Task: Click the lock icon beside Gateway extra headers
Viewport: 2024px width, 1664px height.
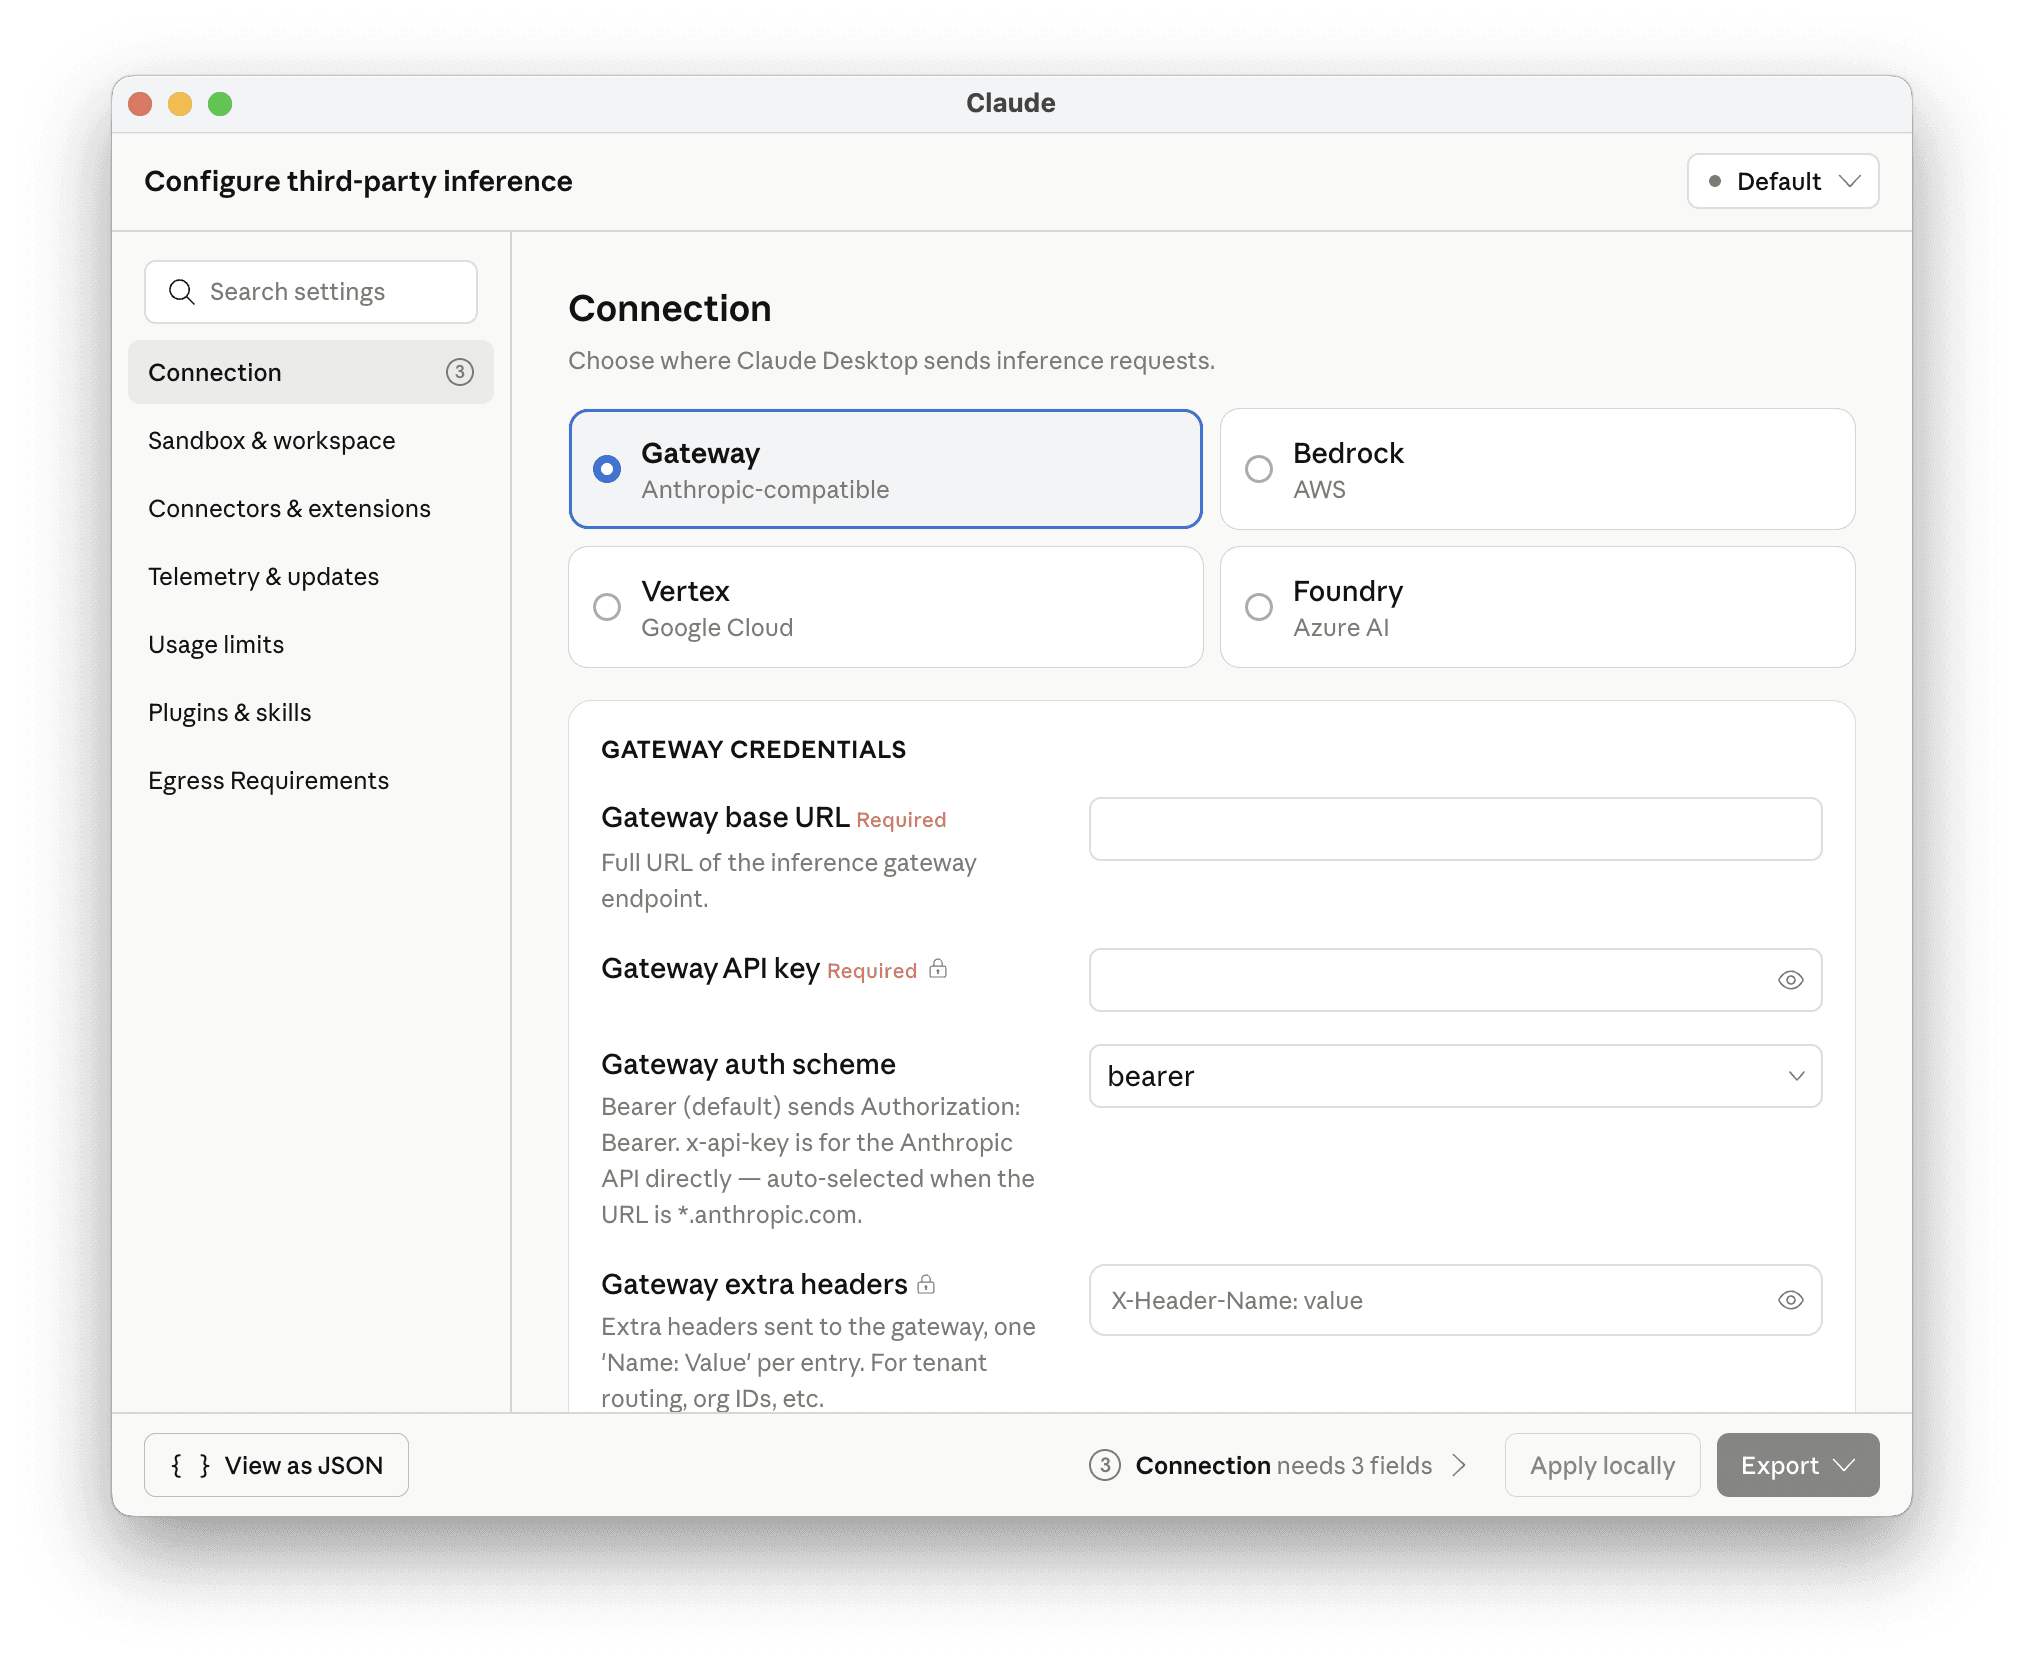Action: (926, 1284)
